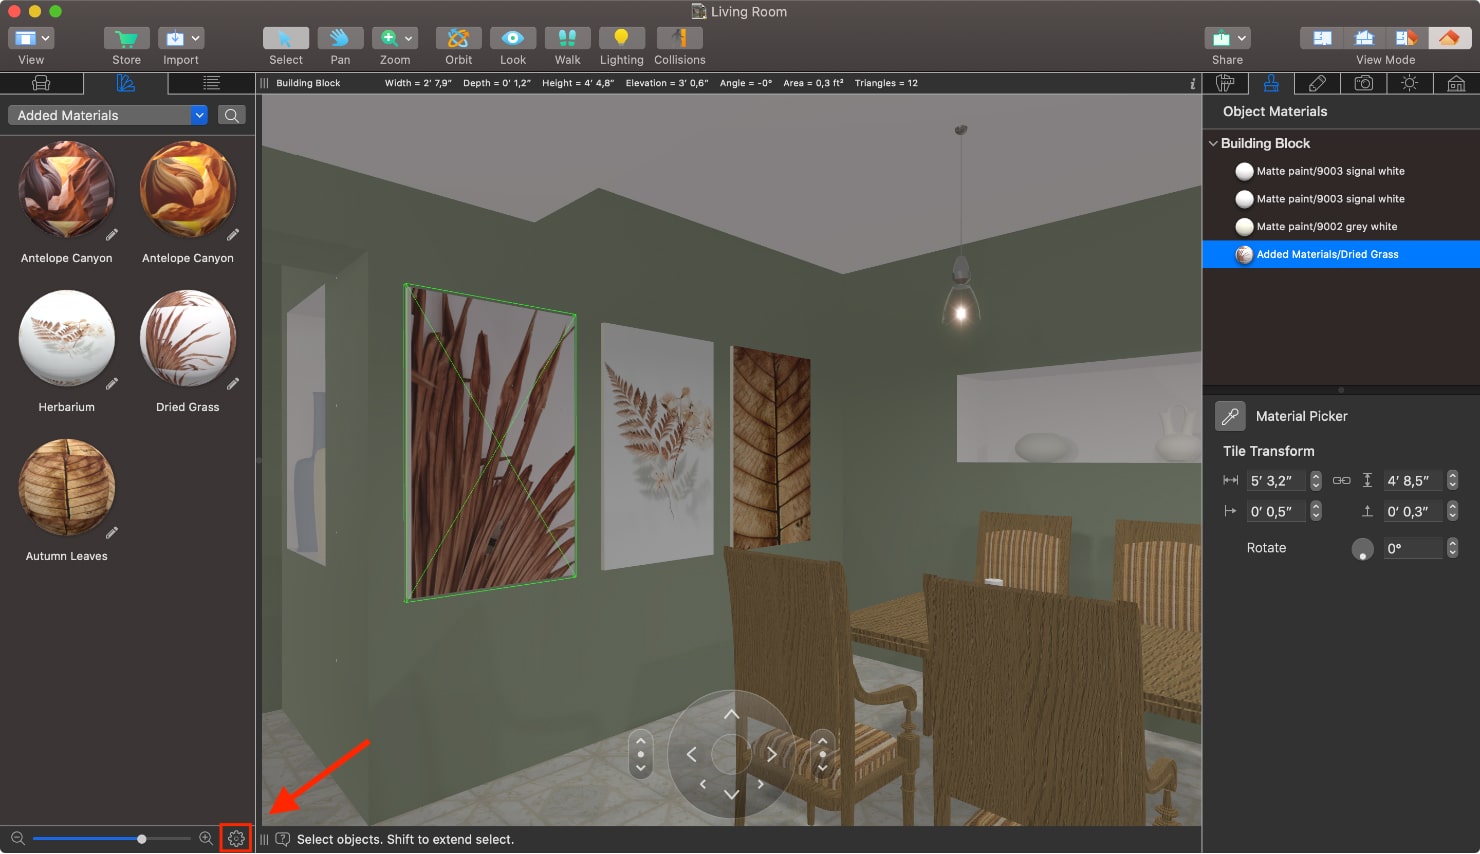Click the Zoom magnifier tool
The height and width of the screenshot is (854, 1480).
click(x=389, y=38)
